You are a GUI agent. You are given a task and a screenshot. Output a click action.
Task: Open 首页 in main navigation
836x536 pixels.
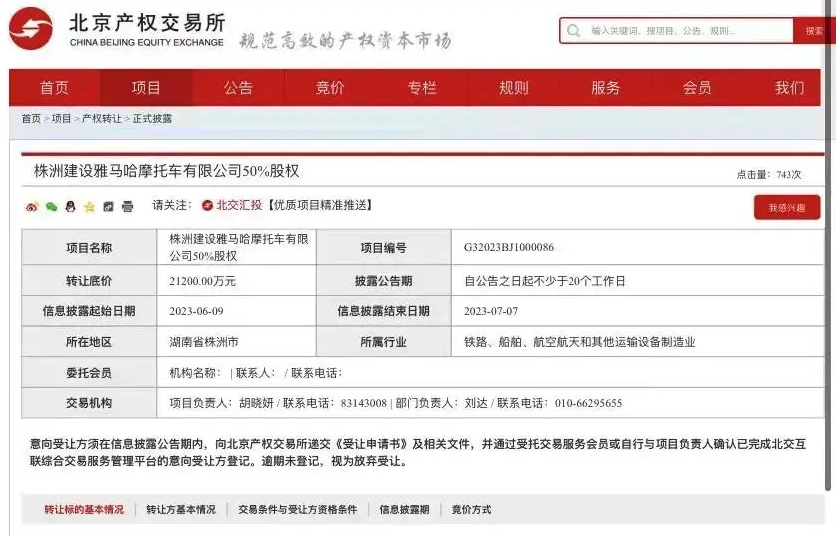pos(54,87)
